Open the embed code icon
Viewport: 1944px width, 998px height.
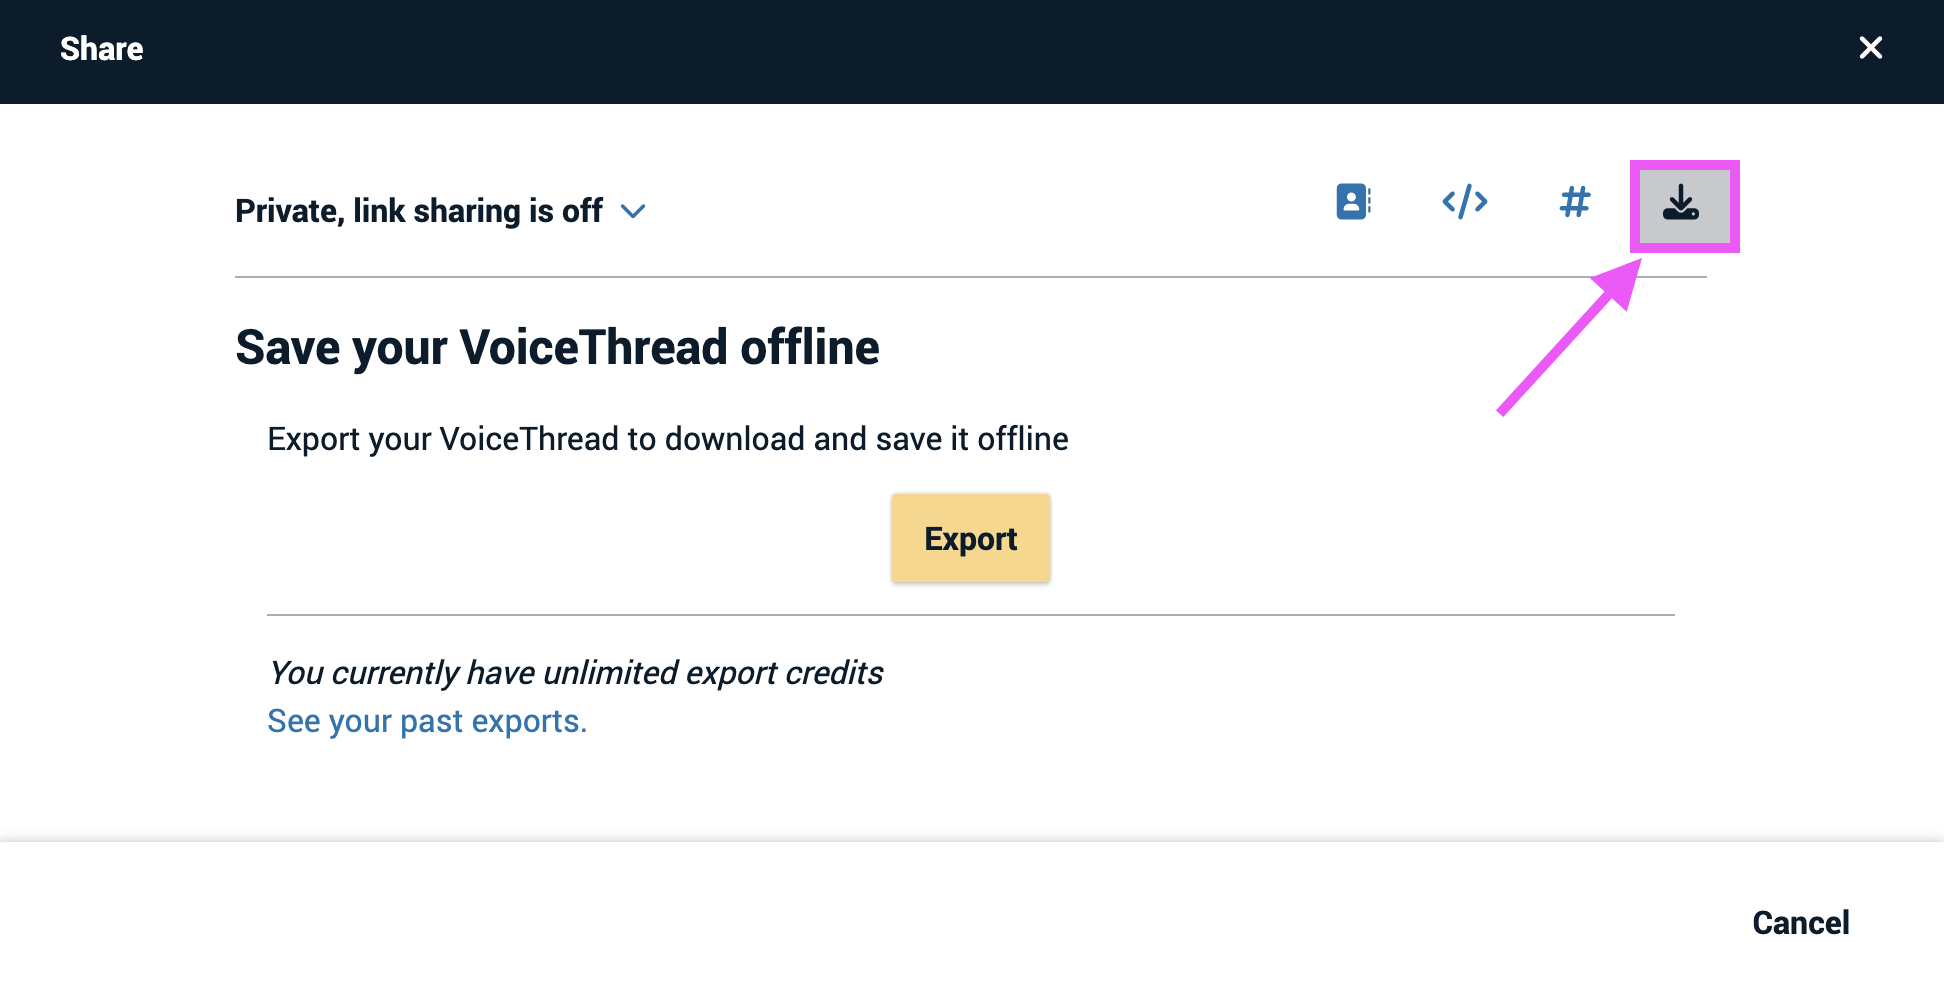pos(1465,202)
